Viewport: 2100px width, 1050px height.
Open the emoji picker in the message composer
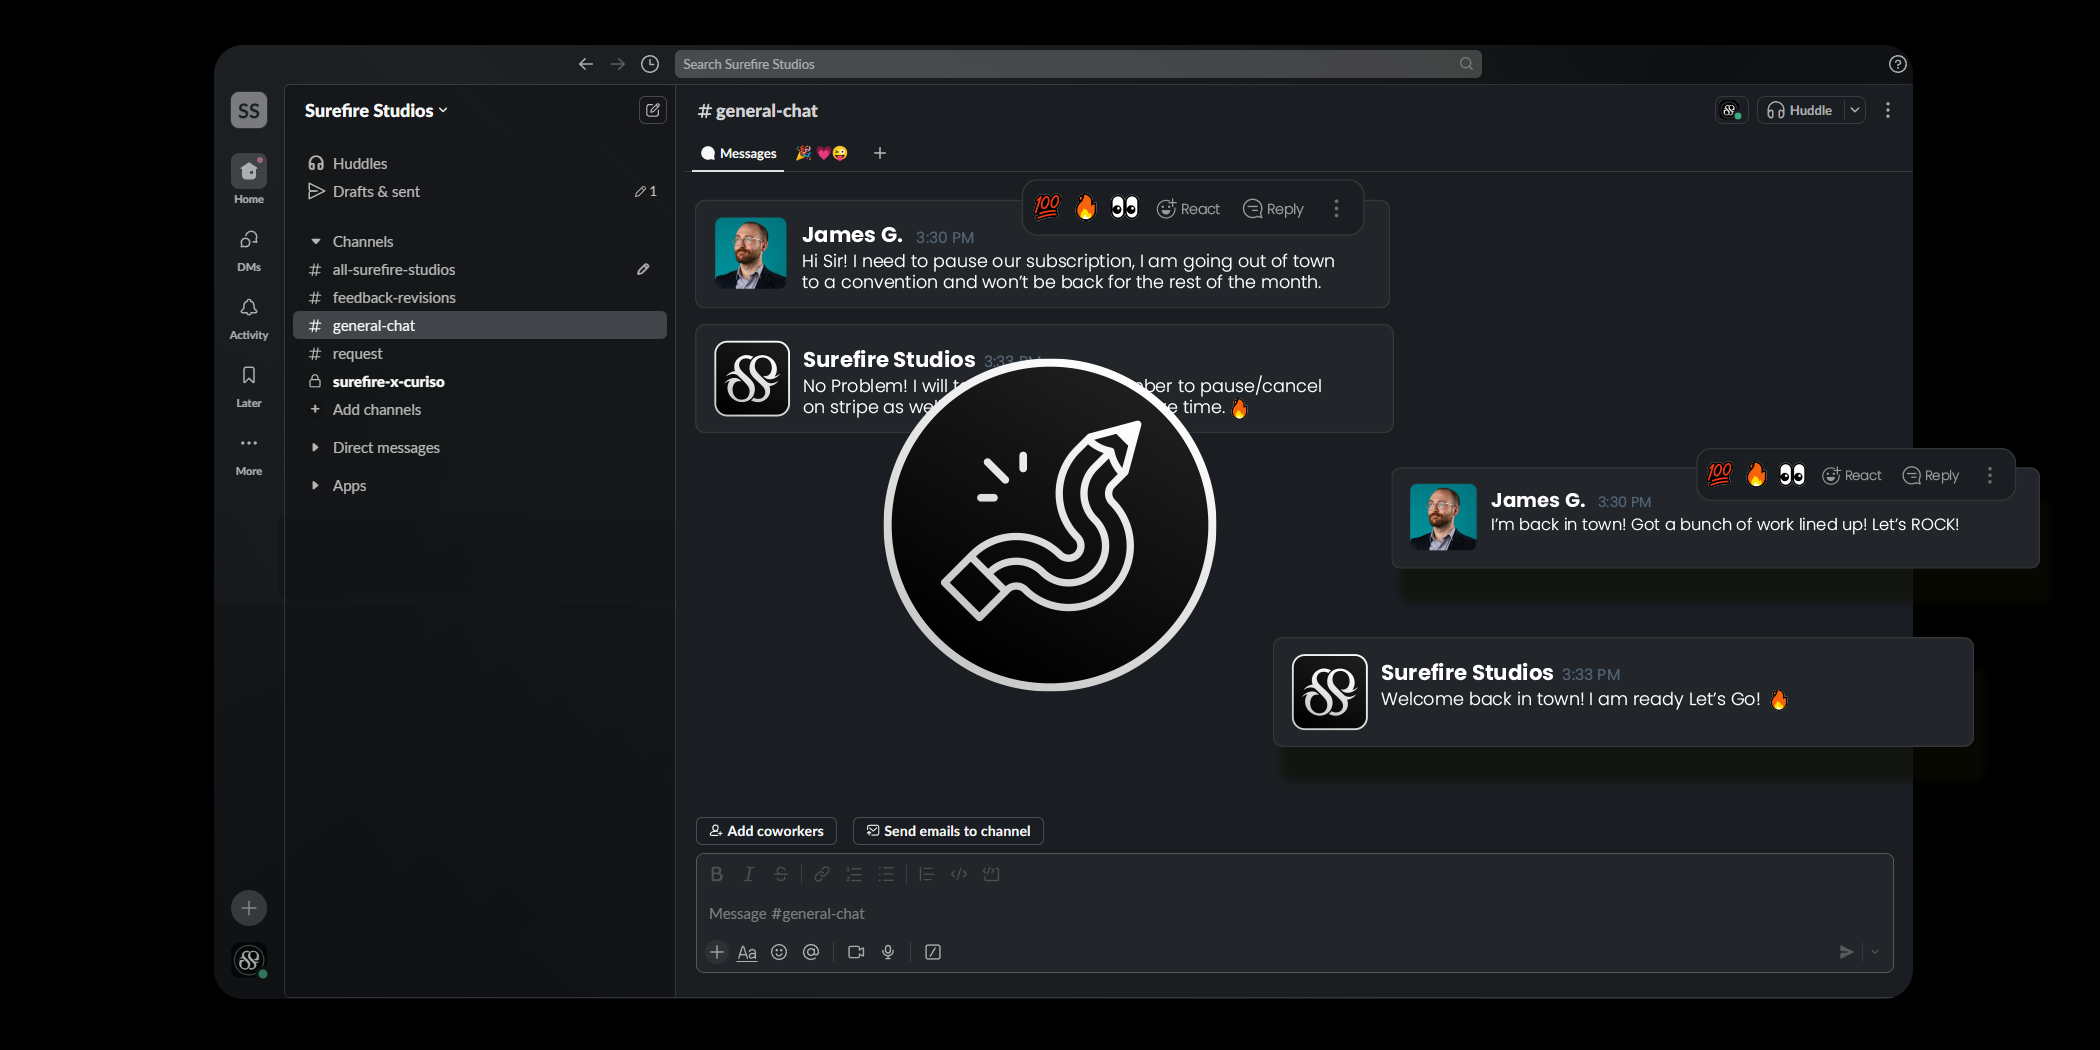tap(778, 952)
